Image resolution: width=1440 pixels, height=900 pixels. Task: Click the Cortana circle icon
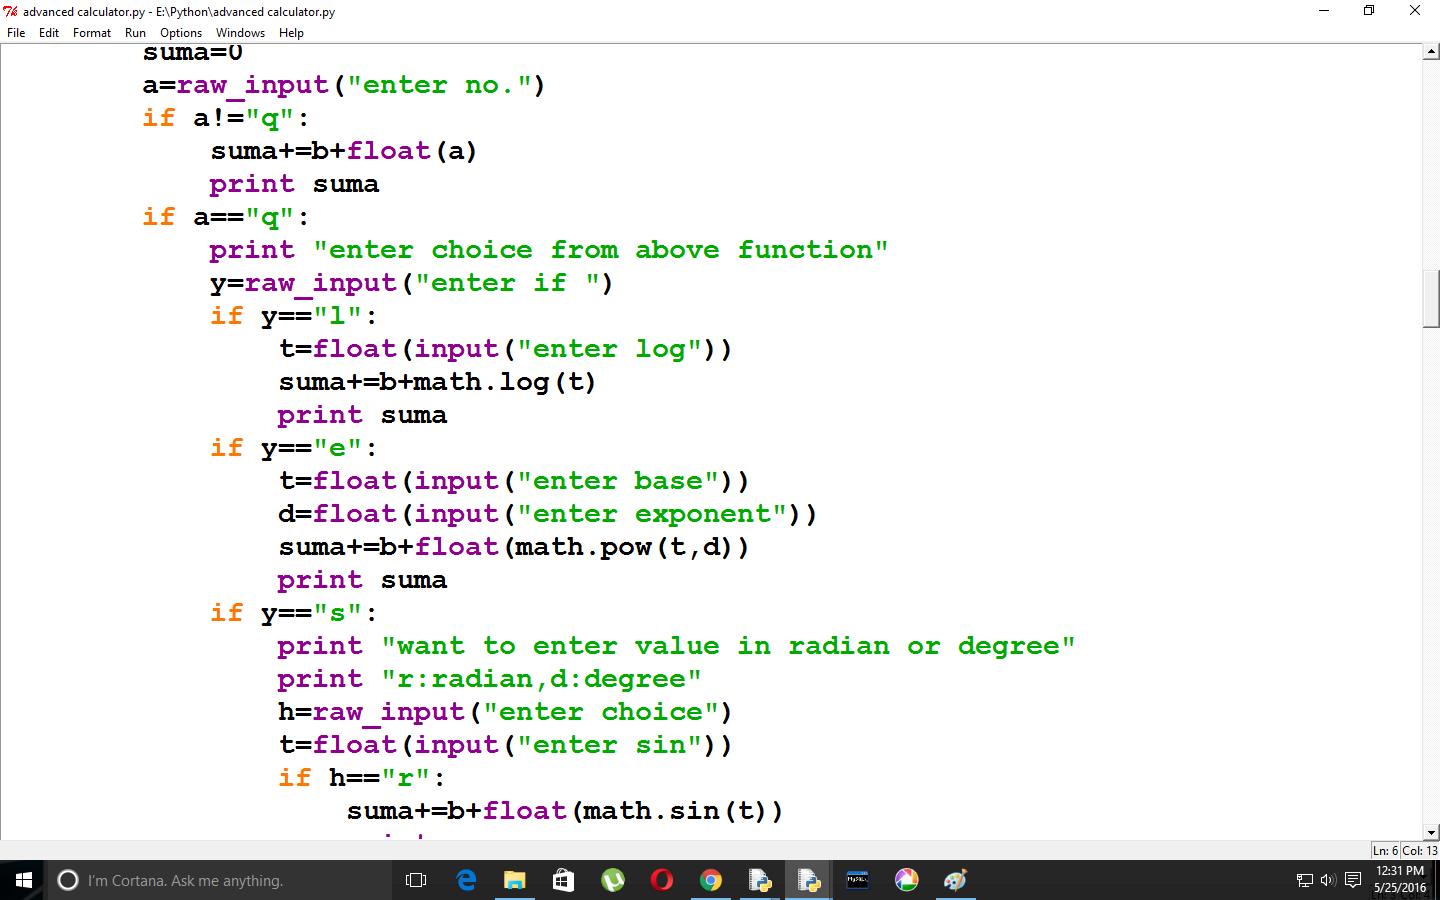tap(68, 880)
